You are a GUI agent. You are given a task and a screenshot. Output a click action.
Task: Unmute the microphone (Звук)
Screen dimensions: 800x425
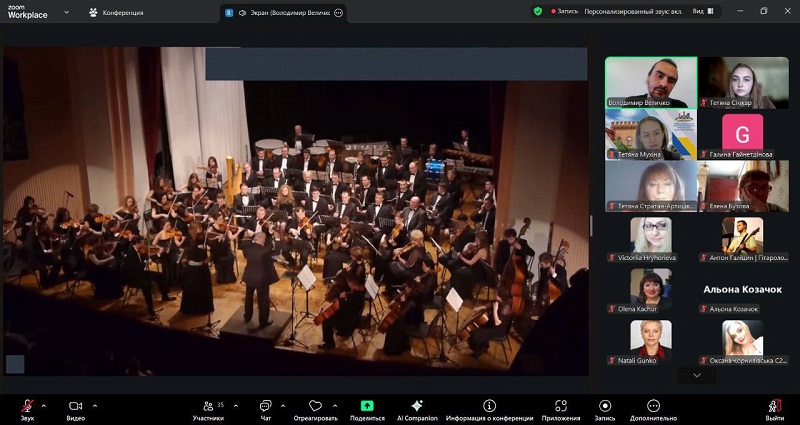click(x=26, y=406)
